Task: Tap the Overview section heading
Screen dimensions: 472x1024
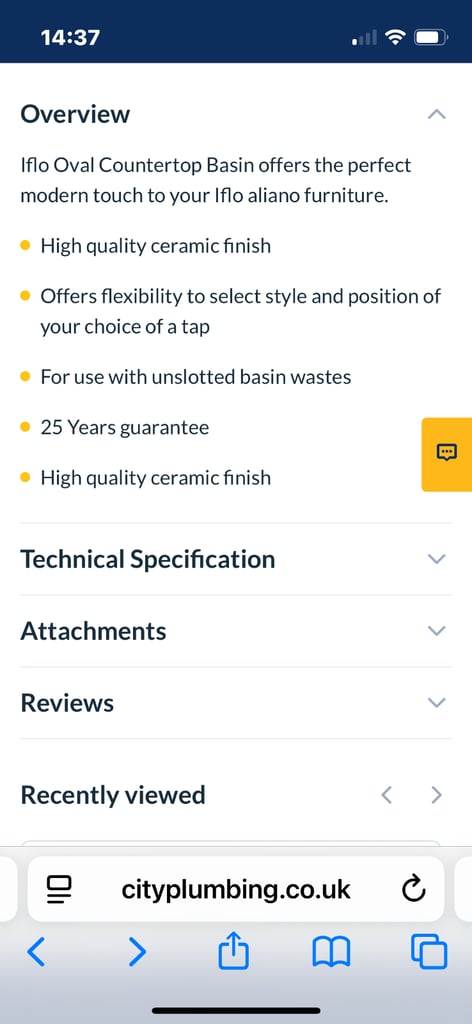Action: 75,114
